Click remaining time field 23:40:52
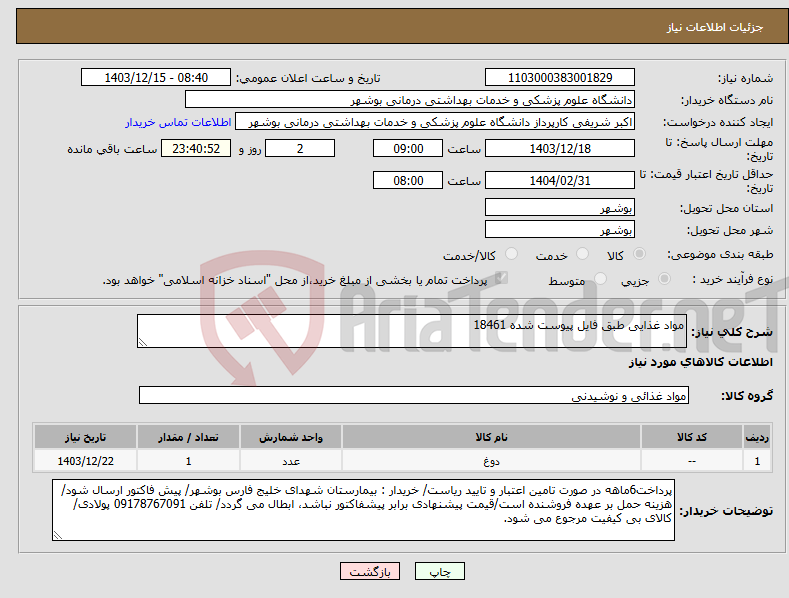Image resolution: width=789 pixels, height=598 pixels. pyautogui.click(x=196, y=148)
